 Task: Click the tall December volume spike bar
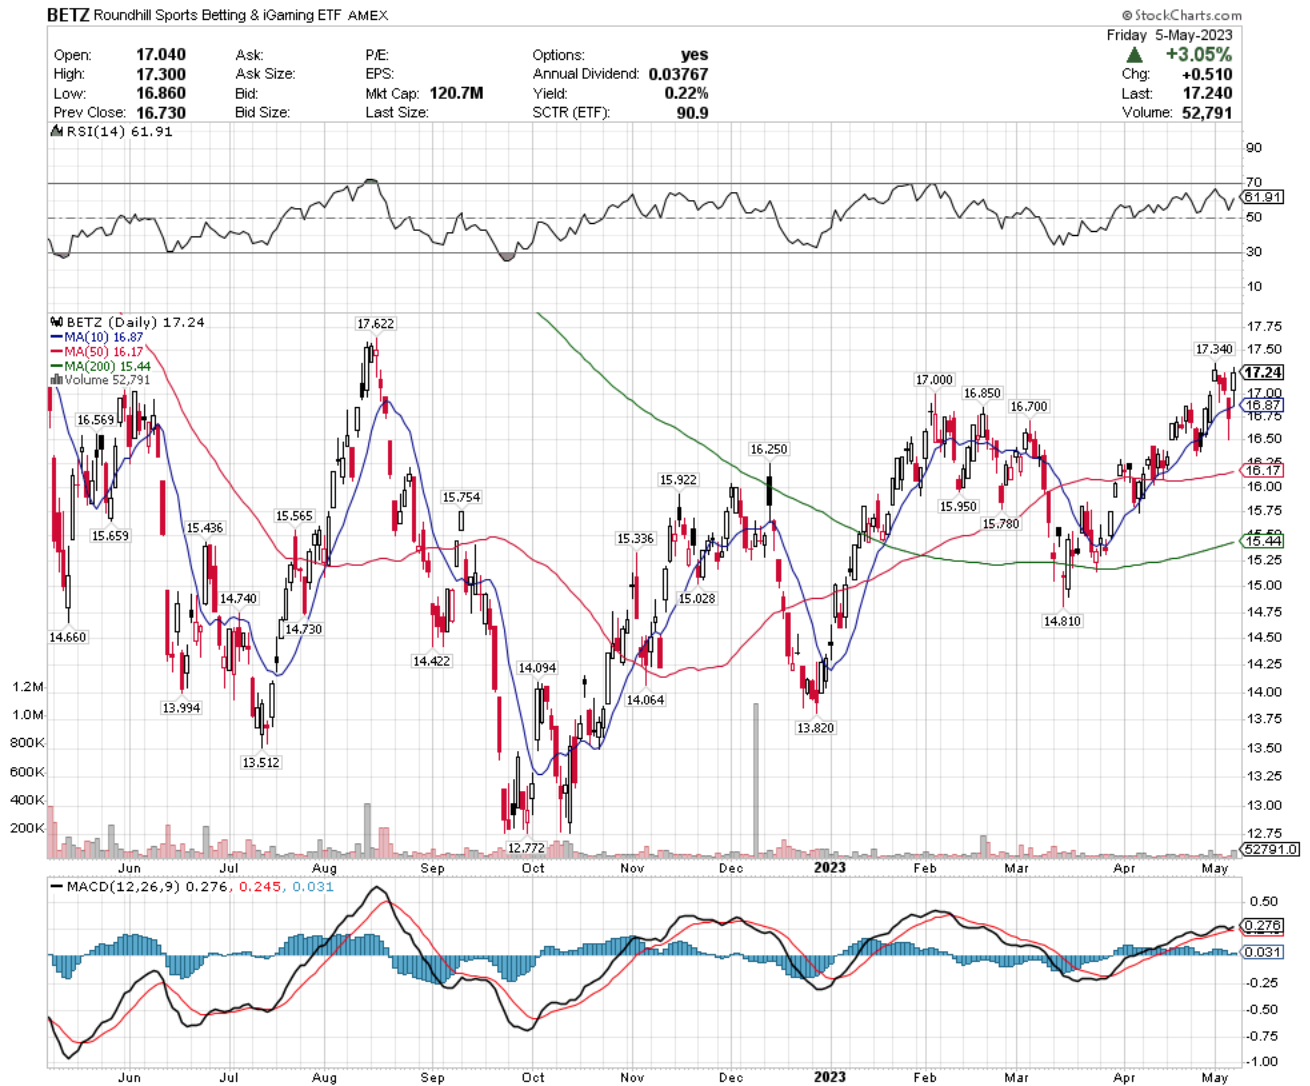pos(756,780)
